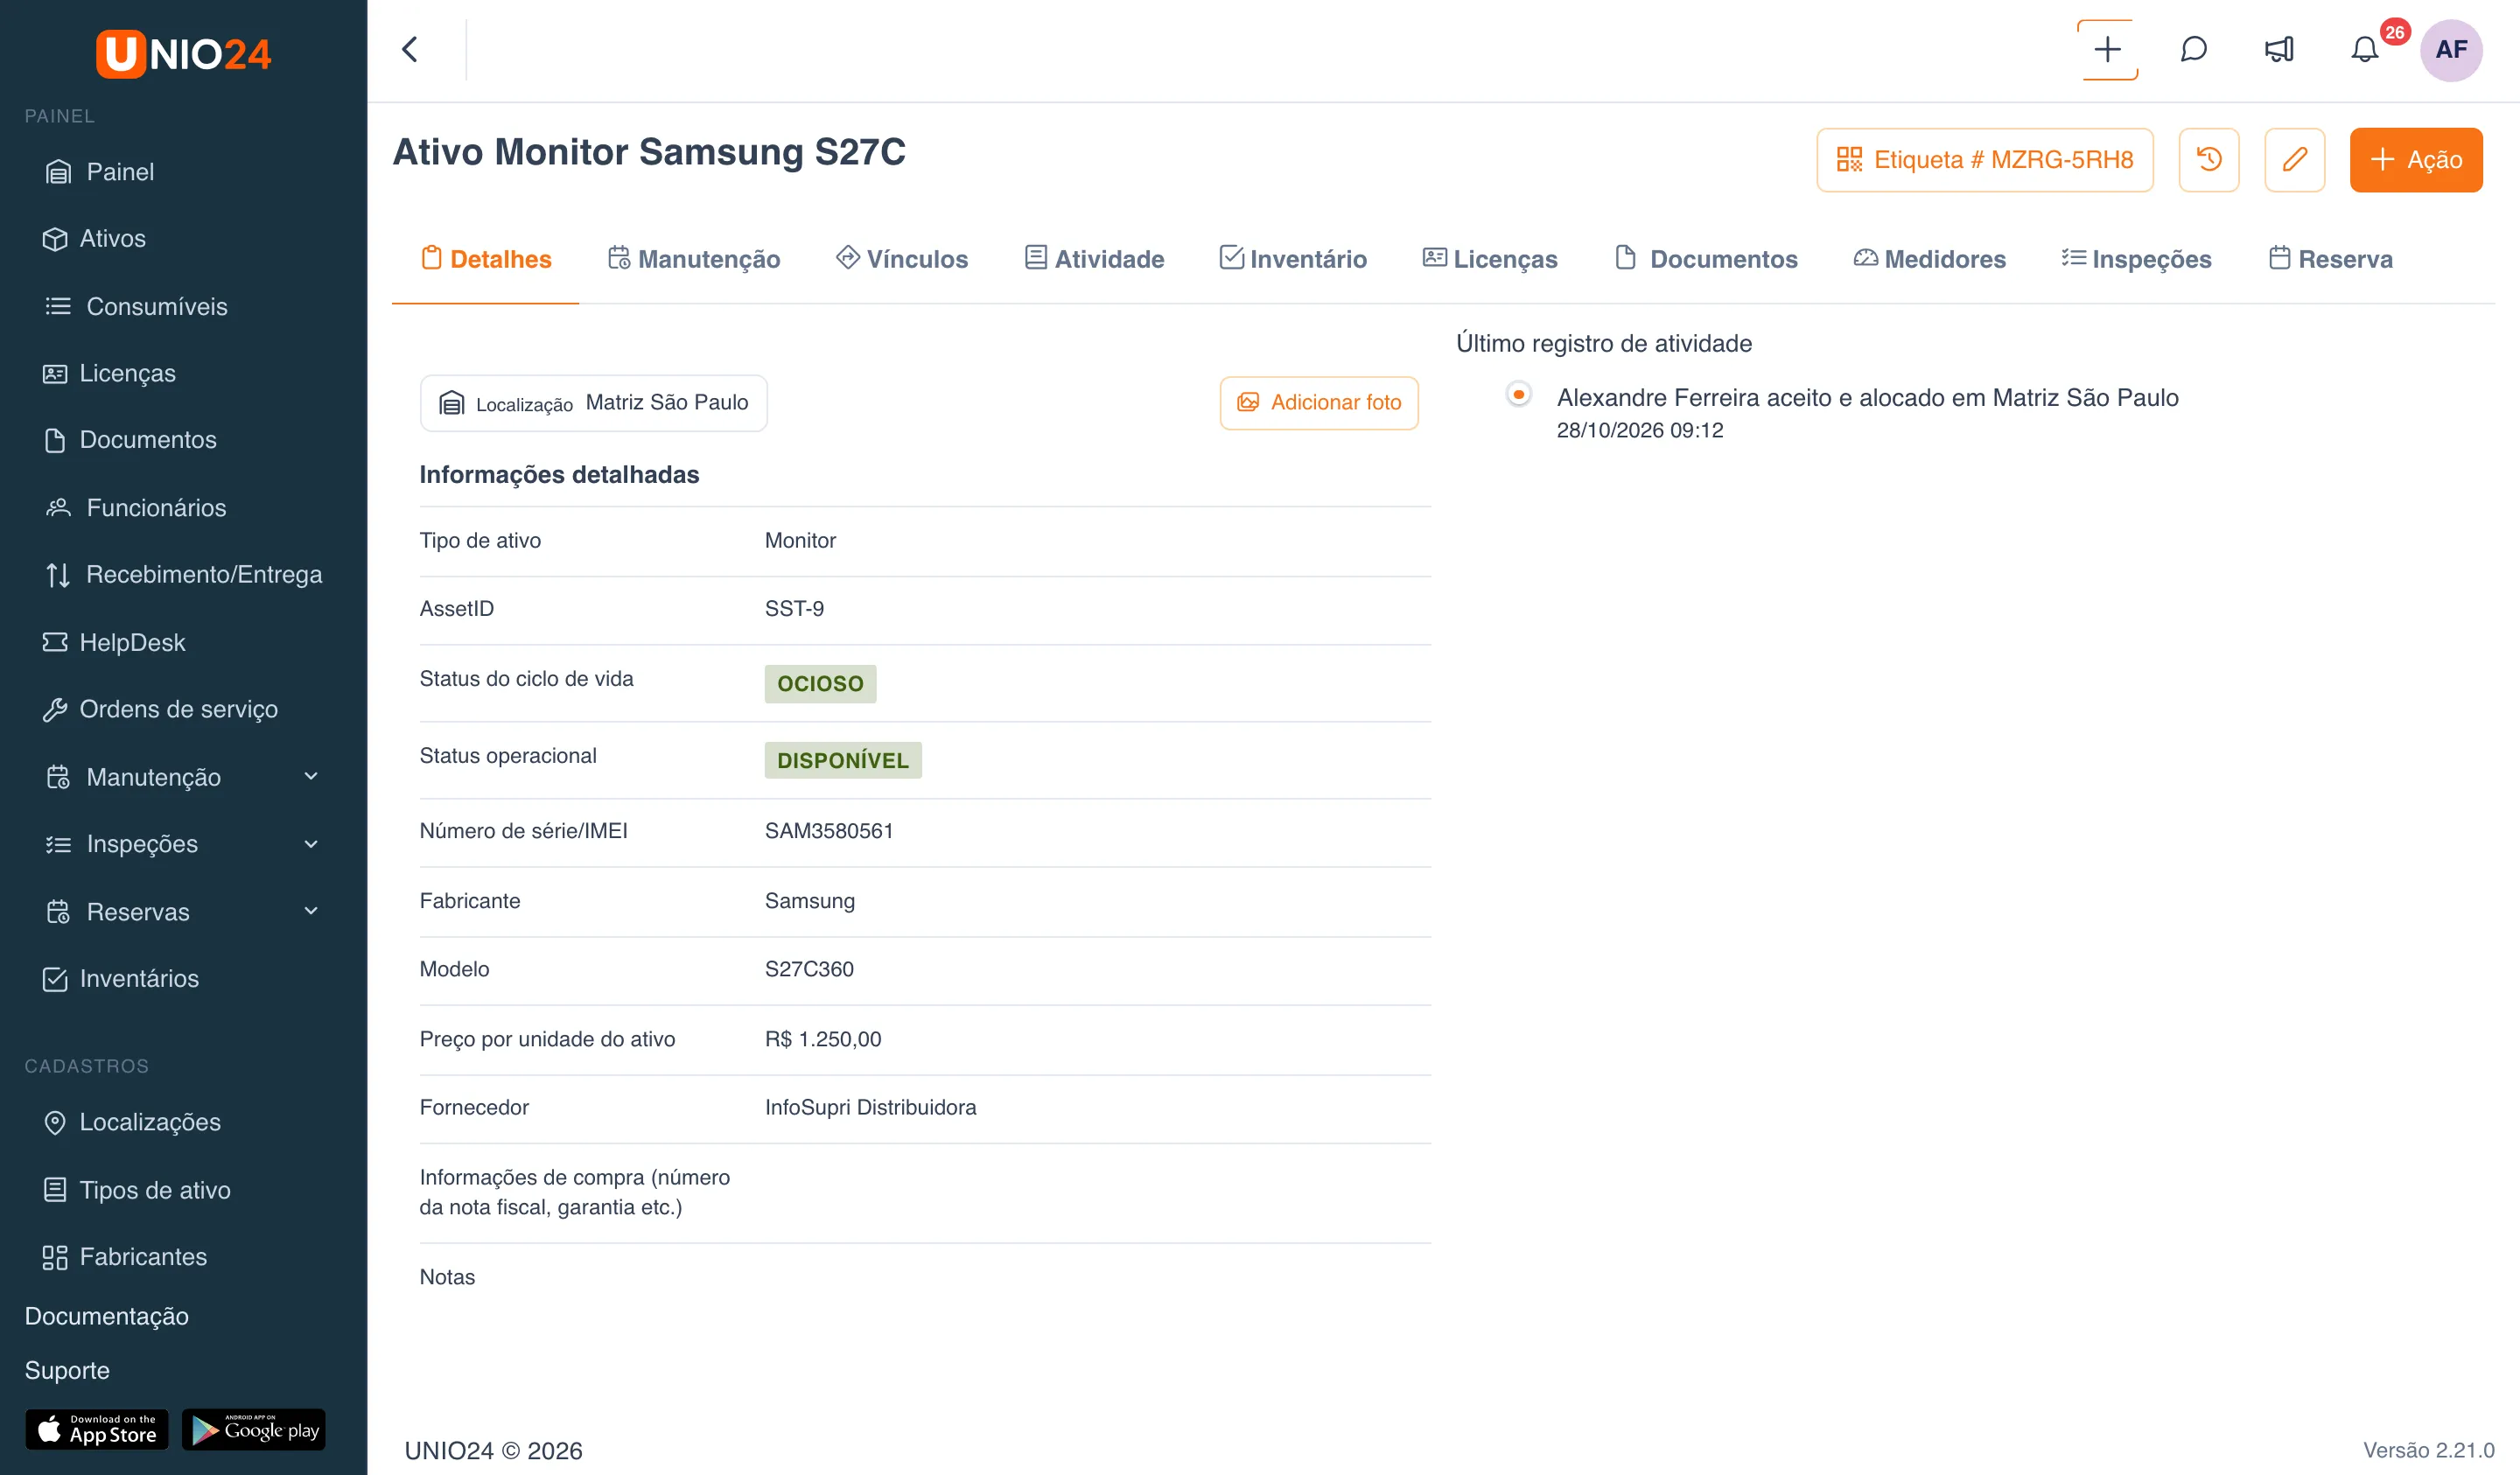The width and height of the screenshot is (2520, 1475).
Task: Expand Reservas sidebar chevron
Action: click(311, 911)
